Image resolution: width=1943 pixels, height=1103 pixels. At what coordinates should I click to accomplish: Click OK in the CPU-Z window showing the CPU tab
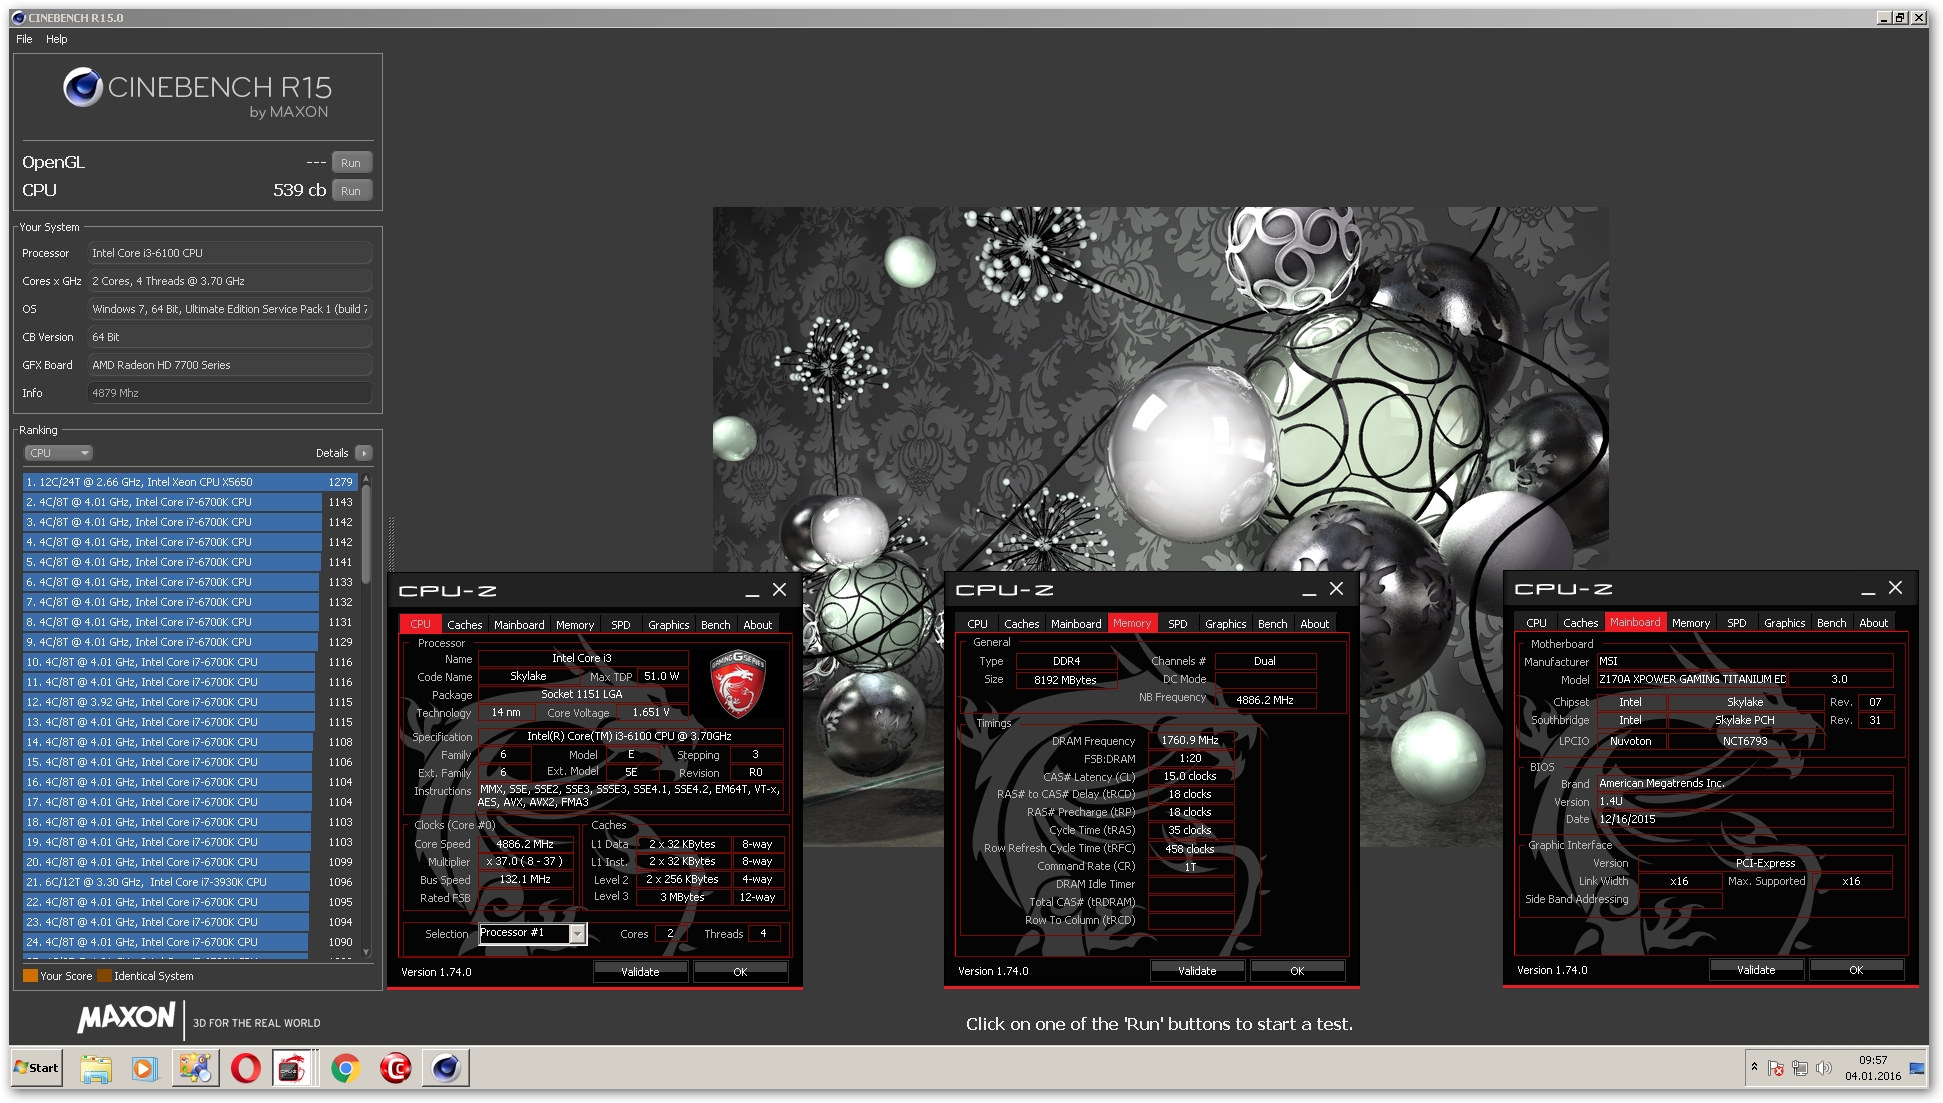pos(741,972)
